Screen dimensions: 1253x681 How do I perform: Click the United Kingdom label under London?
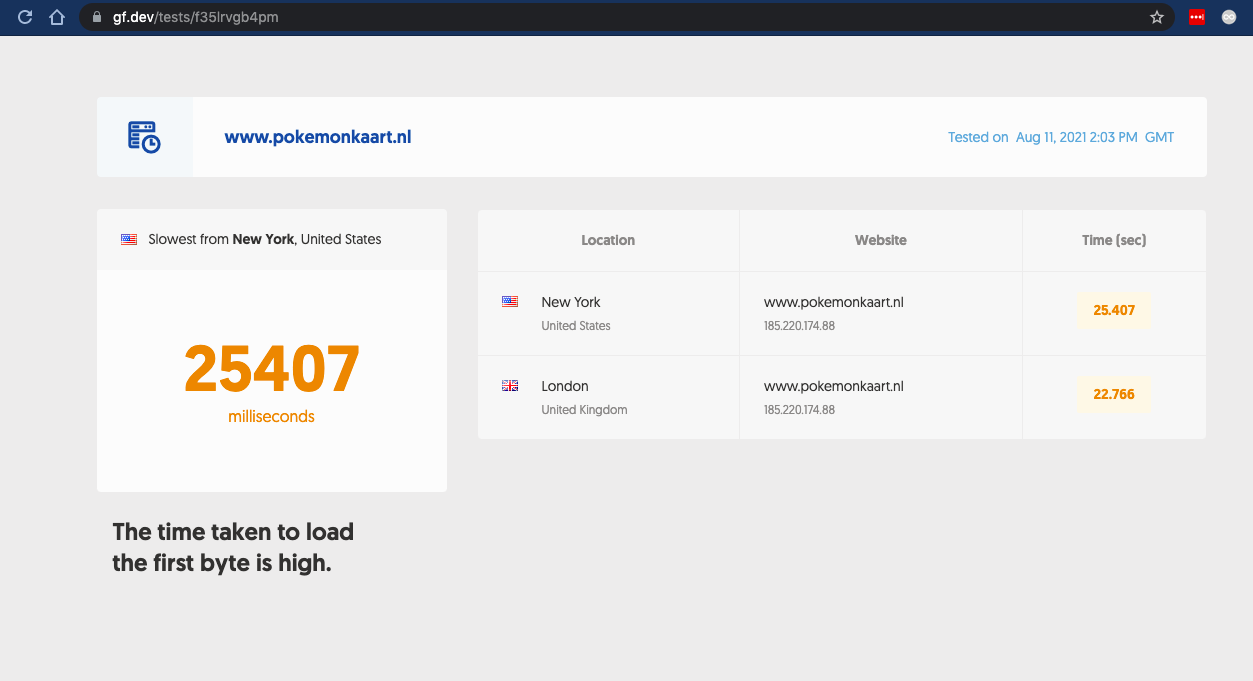584,410
